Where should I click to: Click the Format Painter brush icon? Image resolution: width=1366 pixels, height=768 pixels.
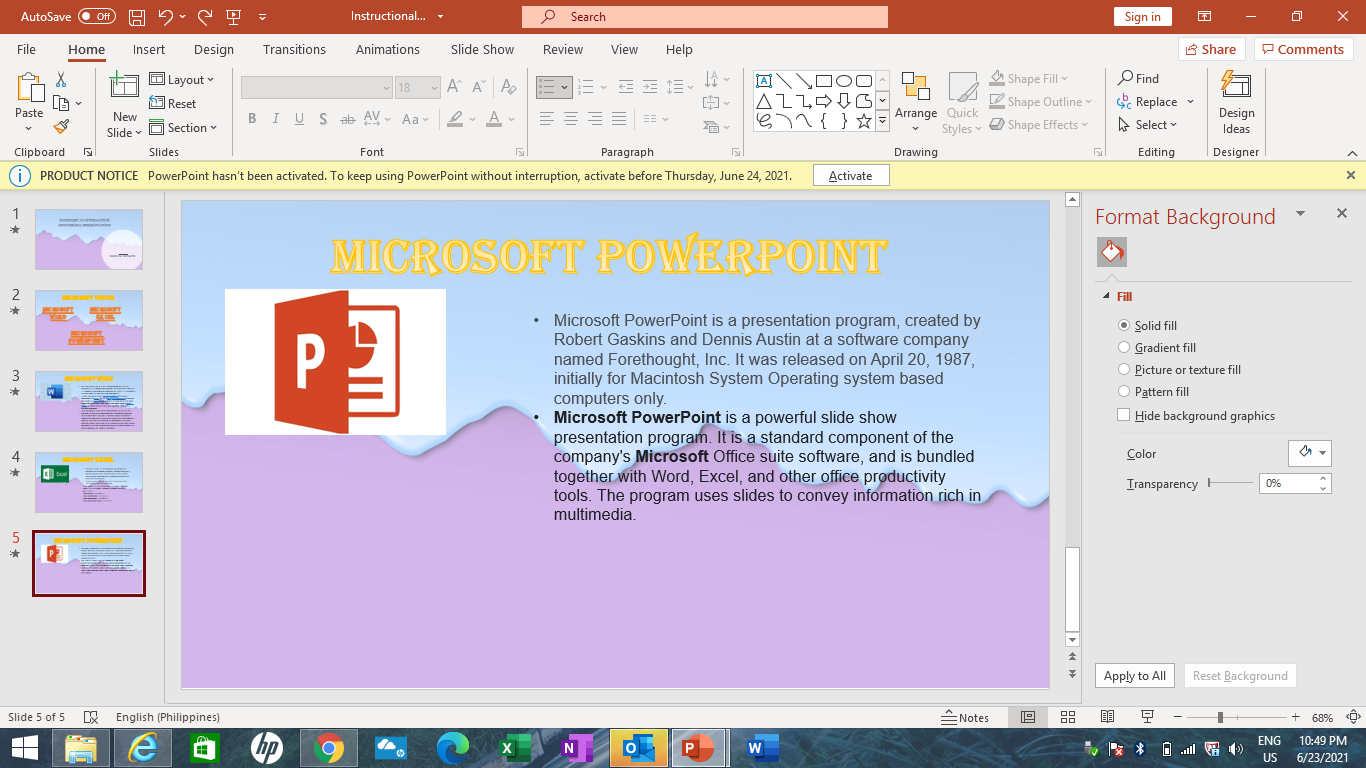[x=61, y=127]
